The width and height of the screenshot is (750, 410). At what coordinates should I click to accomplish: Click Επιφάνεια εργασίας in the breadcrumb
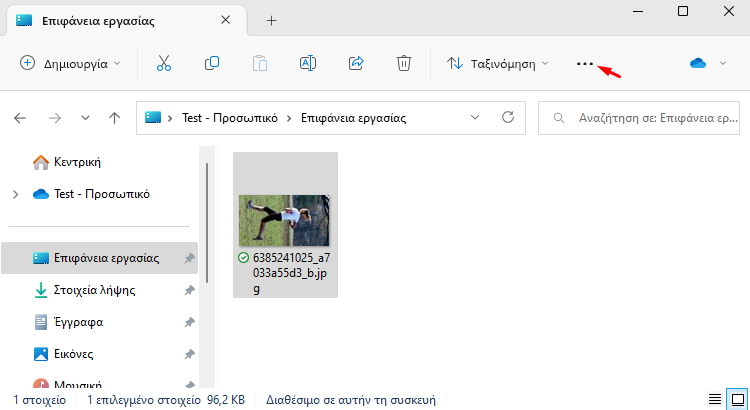pos(353,118)
